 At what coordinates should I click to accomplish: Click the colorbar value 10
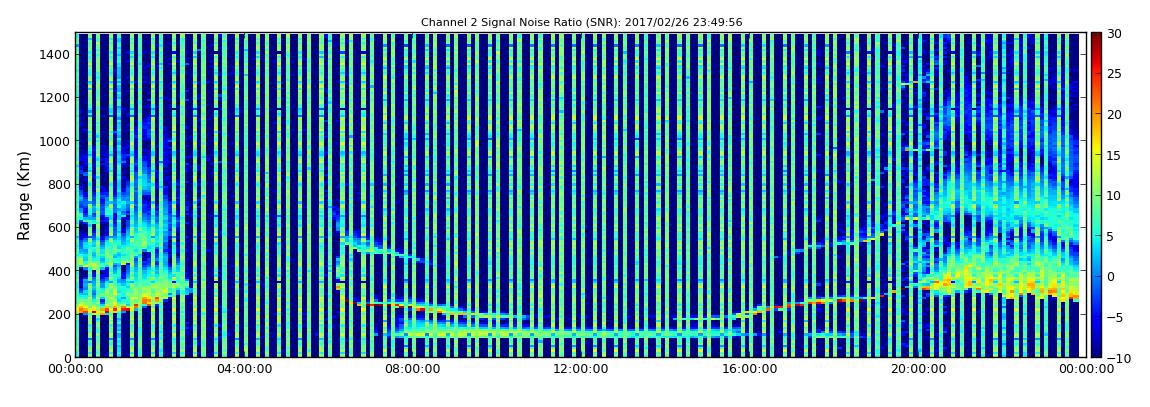[x=1113, y=195]
